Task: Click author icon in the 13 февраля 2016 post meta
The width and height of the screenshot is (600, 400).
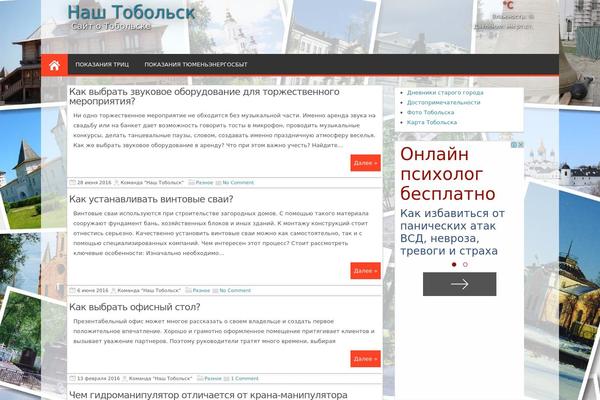Action: [125, 379]
